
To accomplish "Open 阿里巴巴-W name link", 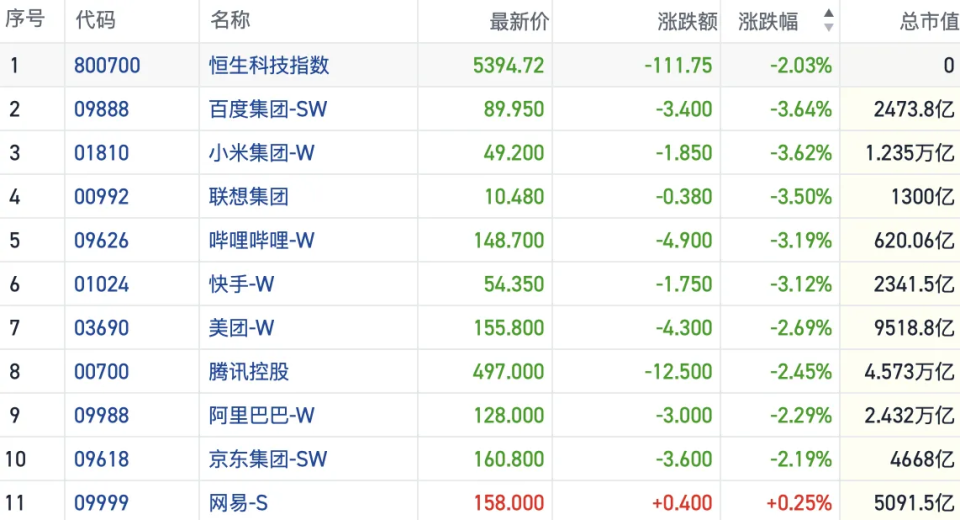I will [261, 415].
